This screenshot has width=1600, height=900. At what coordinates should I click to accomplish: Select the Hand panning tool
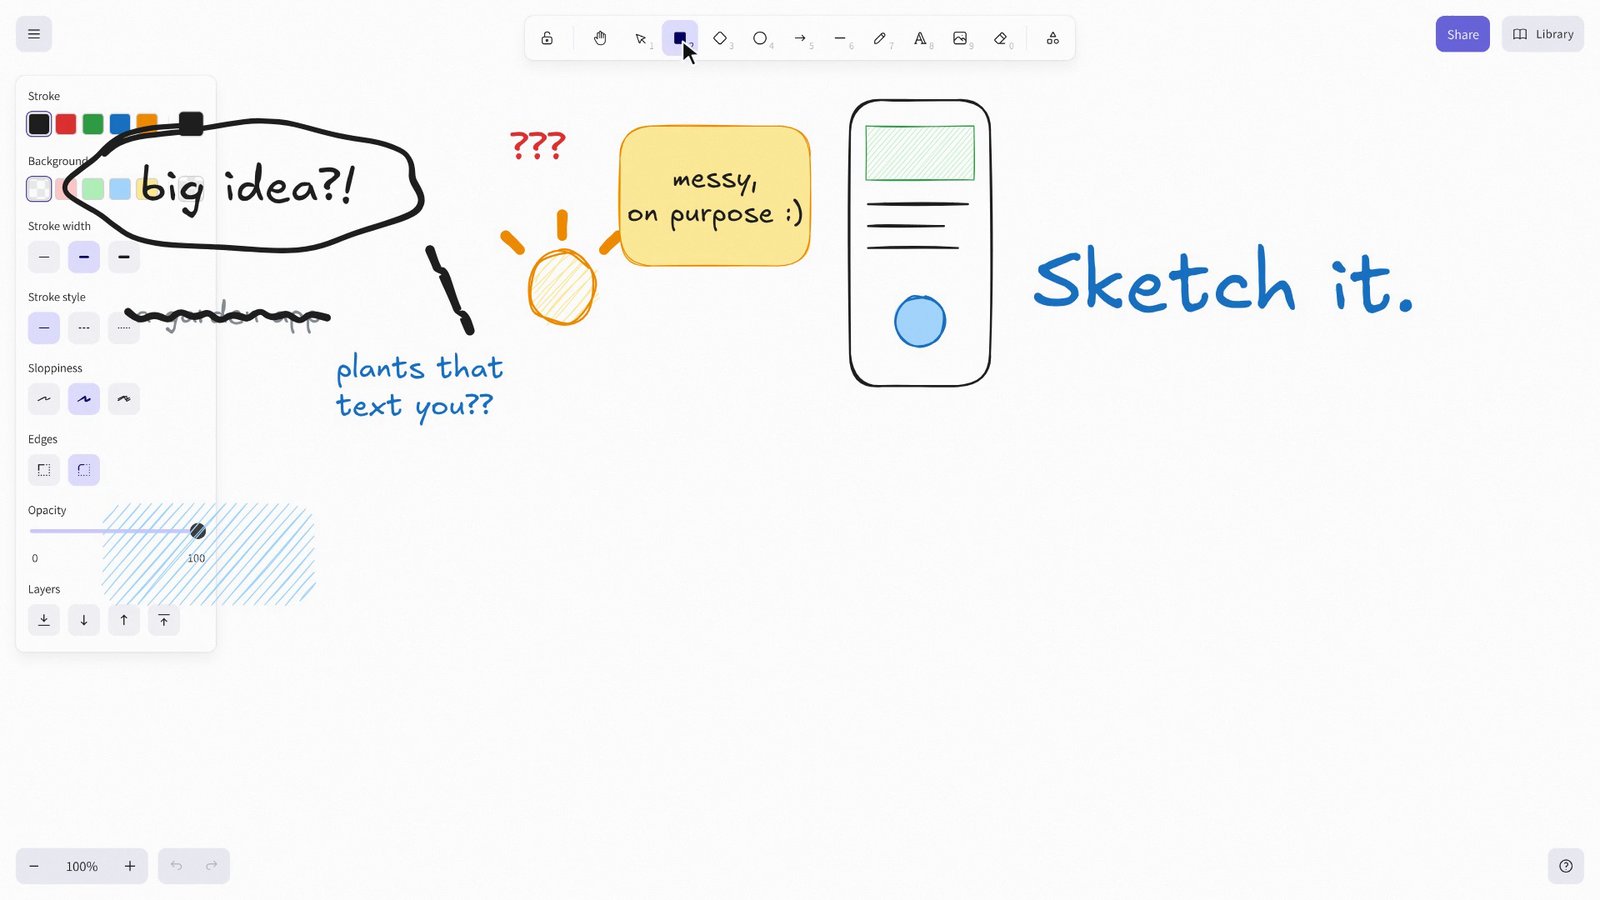click(x=600, y=38)
